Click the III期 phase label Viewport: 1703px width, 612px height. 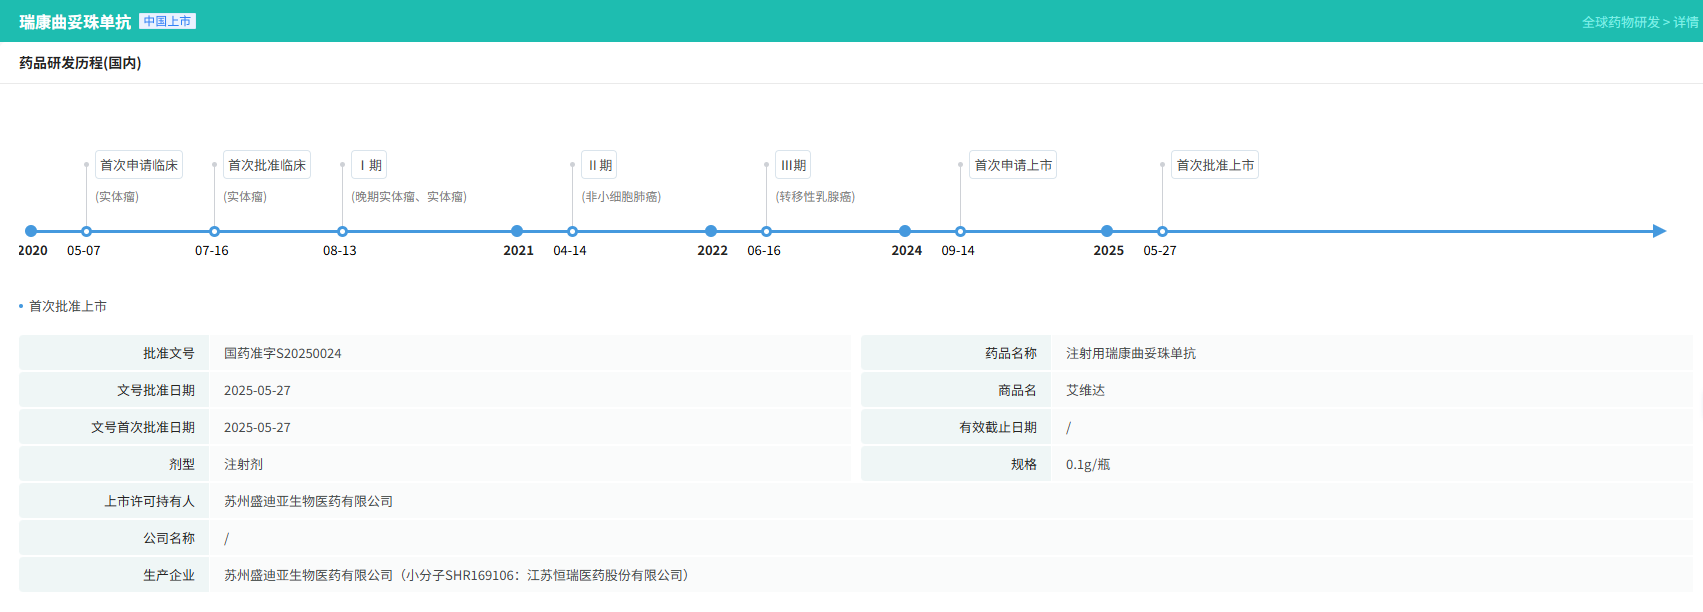[x=793, y=165]
